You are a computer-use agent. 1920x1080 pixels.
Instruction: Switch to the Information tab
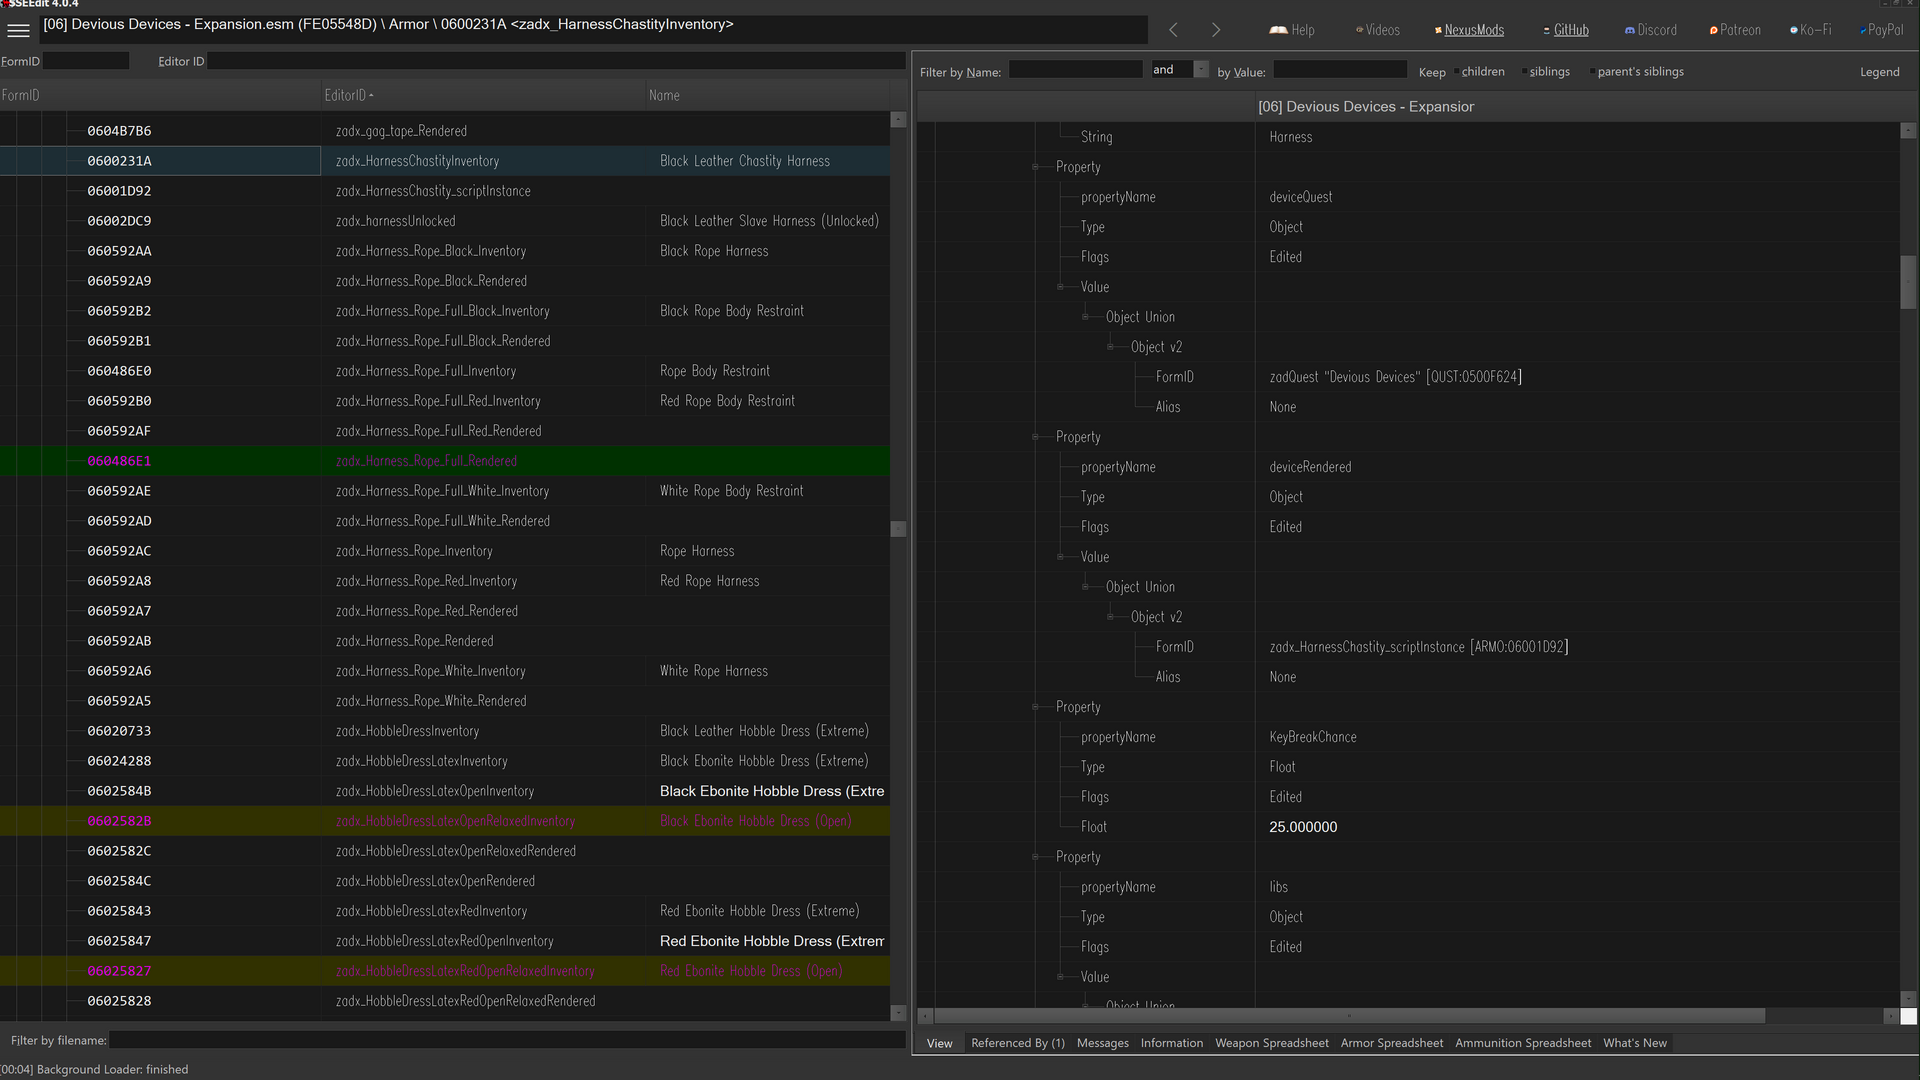point(1171,1043)
